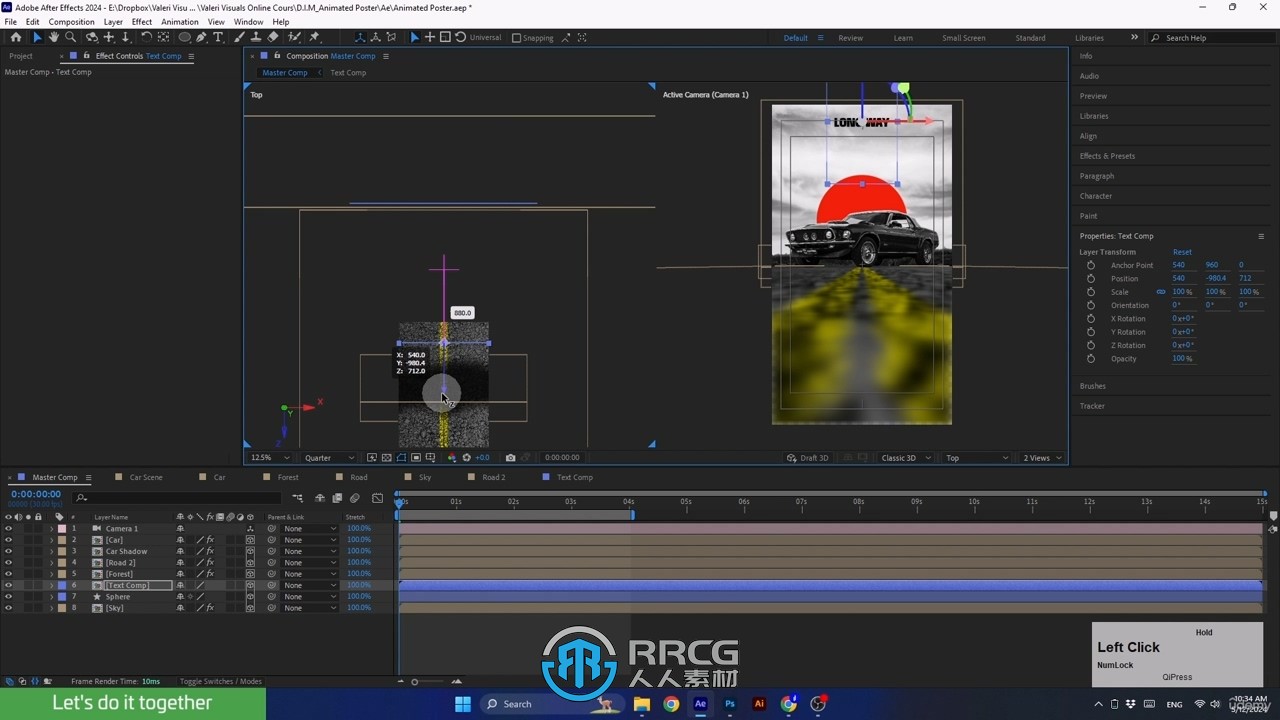Click the Opacity 100% value
This screenshot has width=1280, height=720.
(x=1182, y=358)
